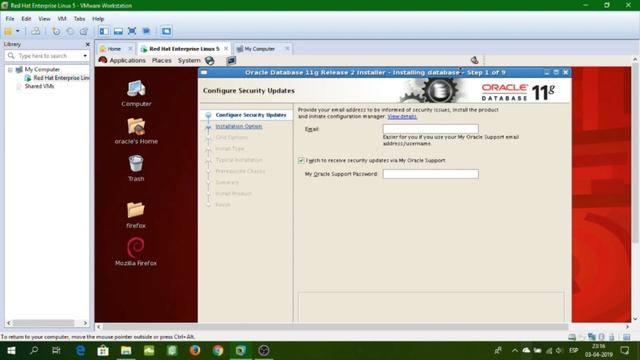Click the VM view horizontal scrollbar
Viewport: 640px width, 360px height.
coord(335,327)
